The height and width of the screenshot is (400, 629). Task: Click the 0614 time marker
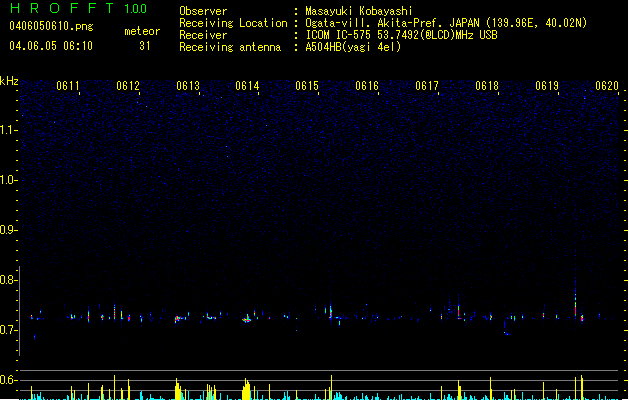coord(248,86)
